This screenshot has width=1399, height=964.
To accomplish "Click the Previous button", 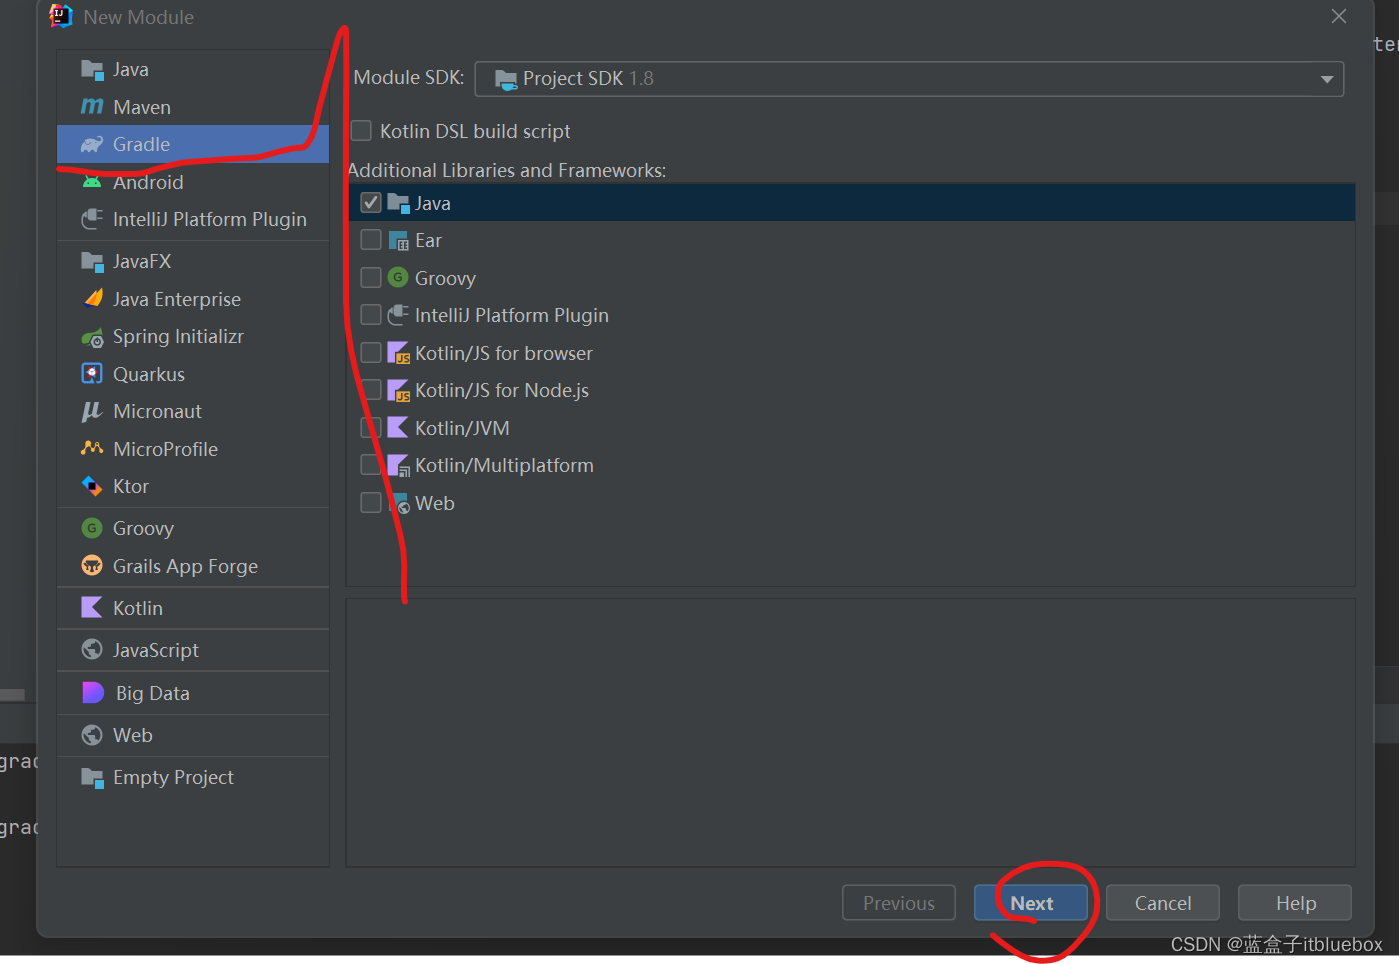I will (x=899, y=903).
